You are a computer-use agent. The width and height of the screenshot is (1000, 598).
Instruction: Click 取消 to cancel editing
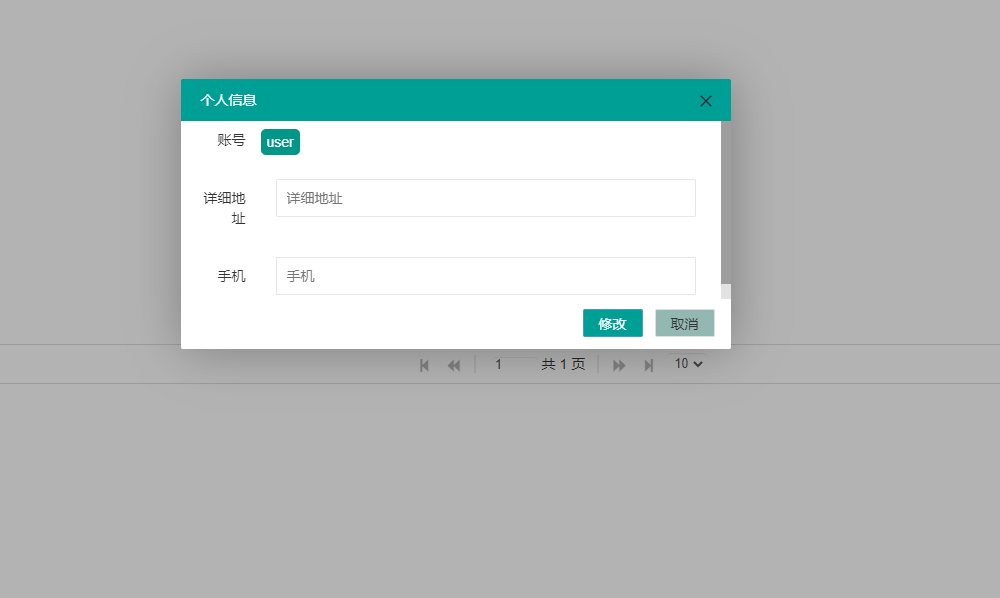click(684, 322)
